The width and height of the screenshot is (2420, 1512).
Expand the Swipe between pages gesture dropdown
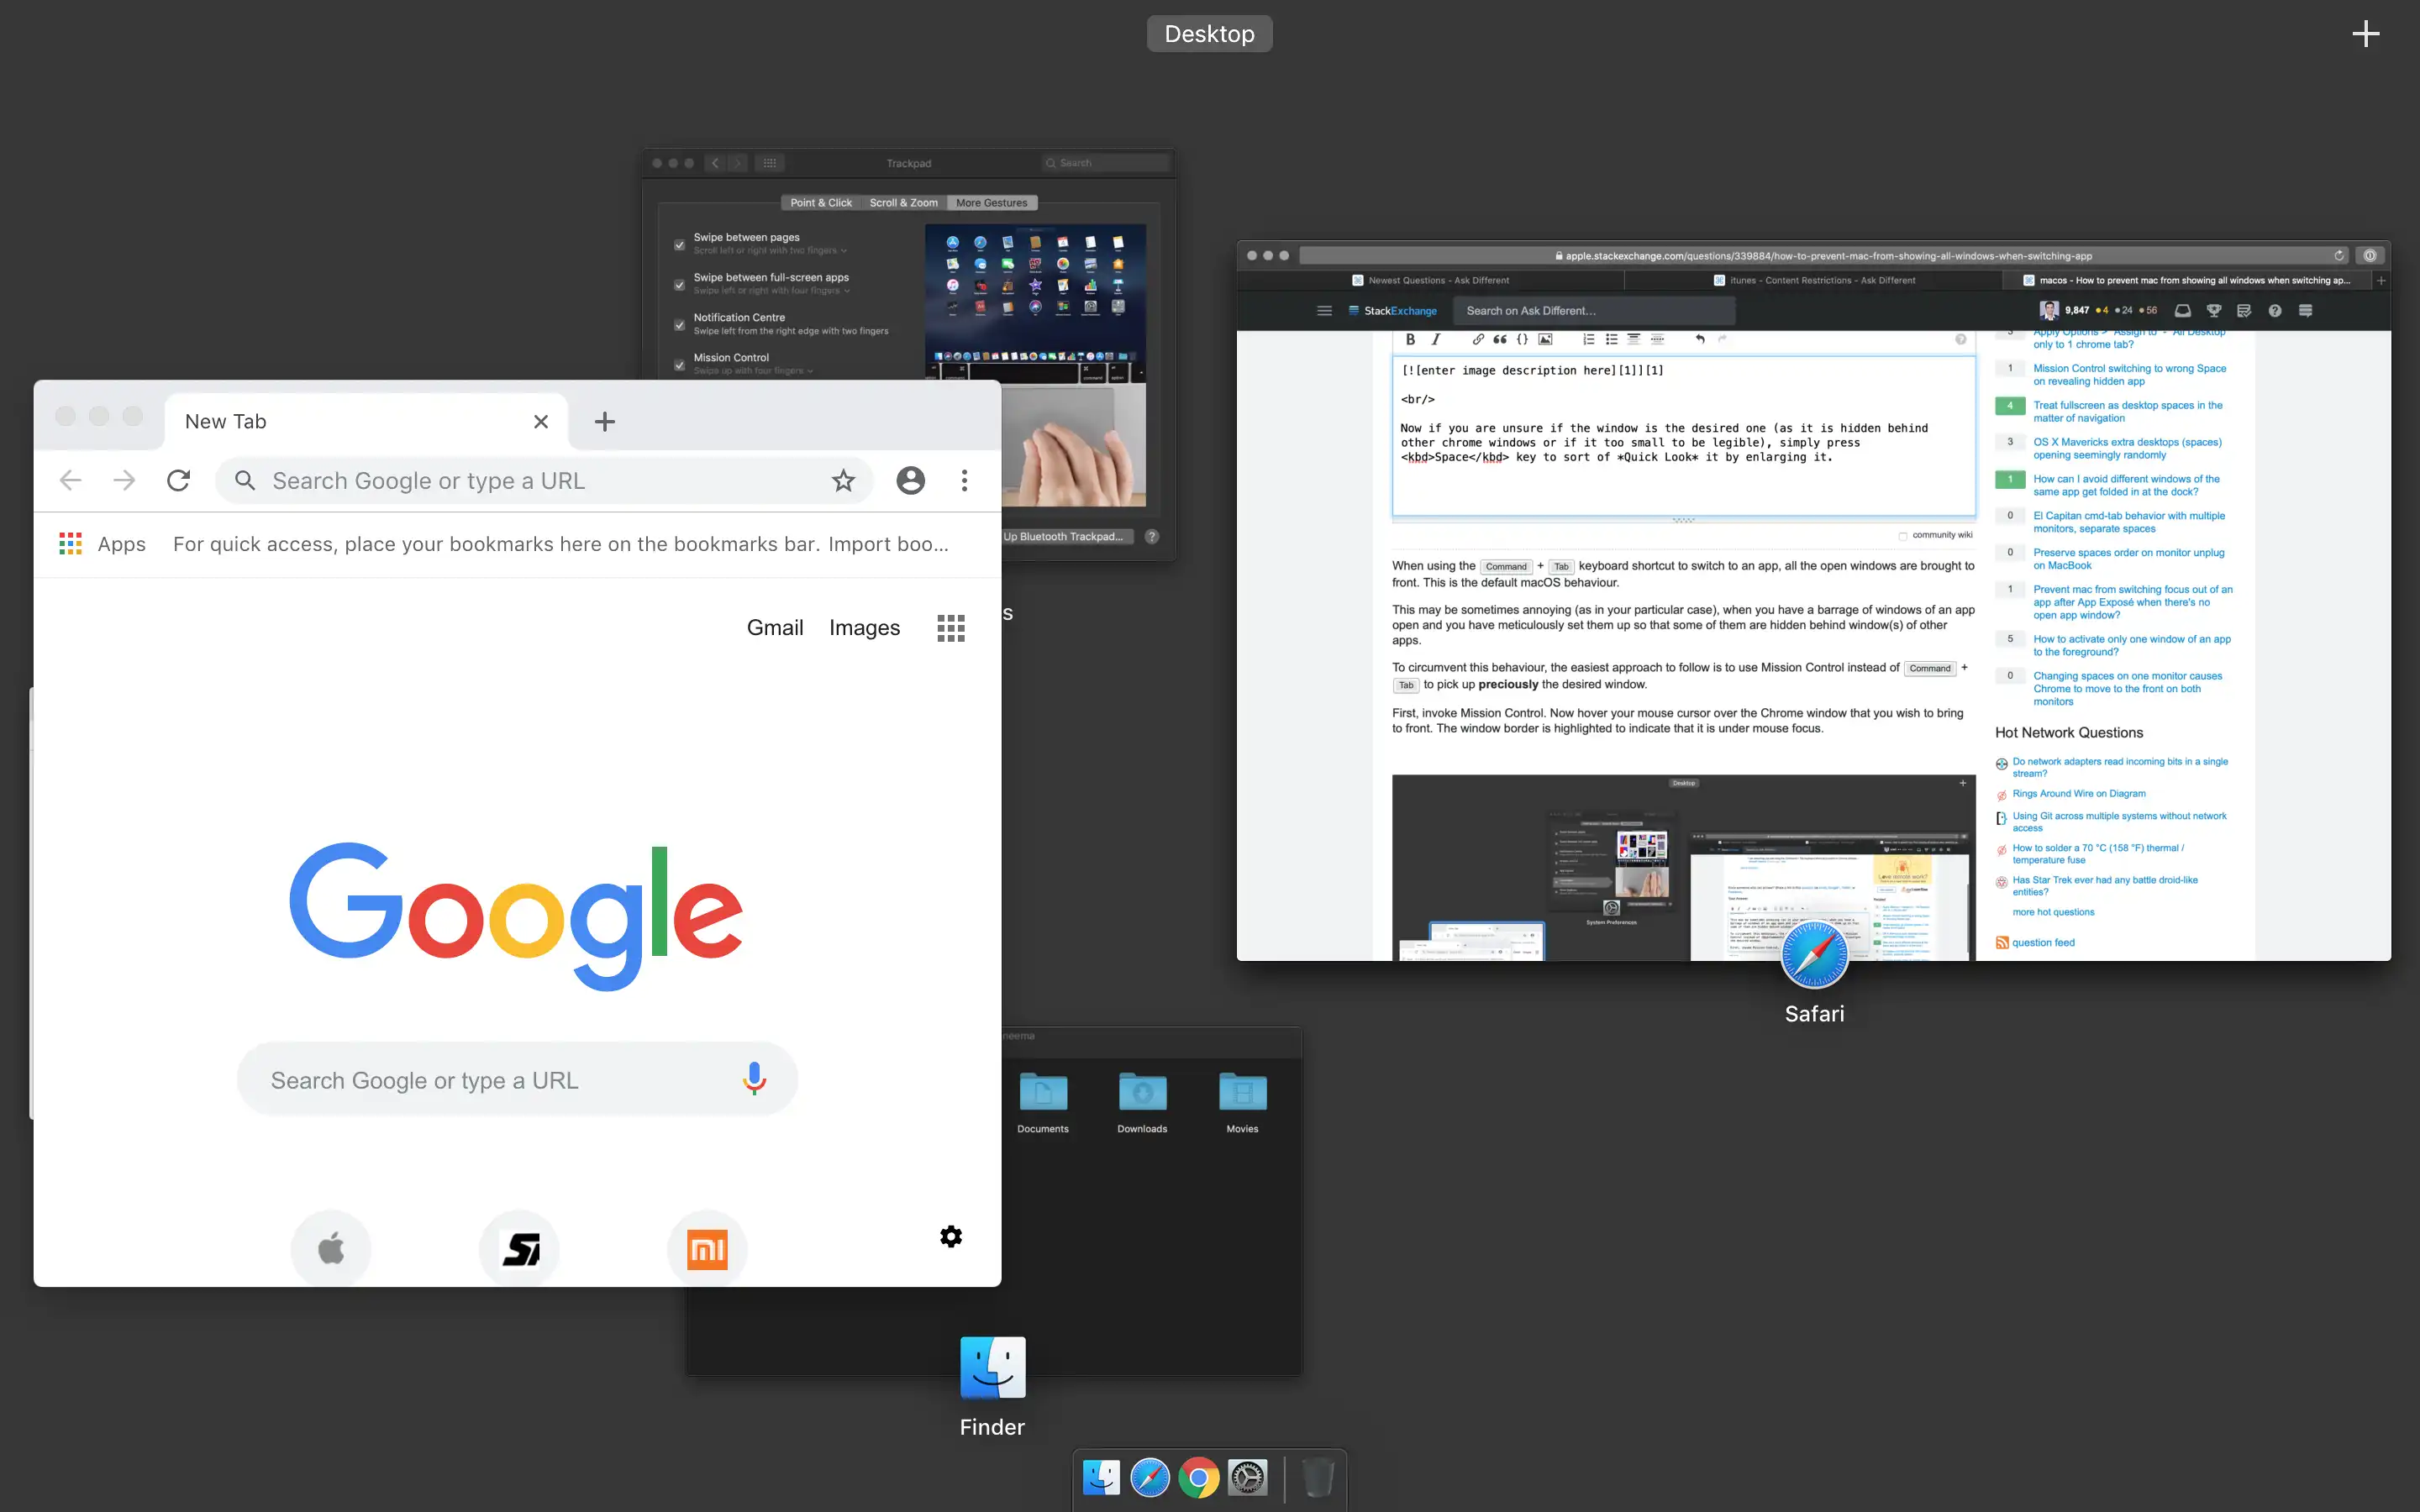click(845, 250)
